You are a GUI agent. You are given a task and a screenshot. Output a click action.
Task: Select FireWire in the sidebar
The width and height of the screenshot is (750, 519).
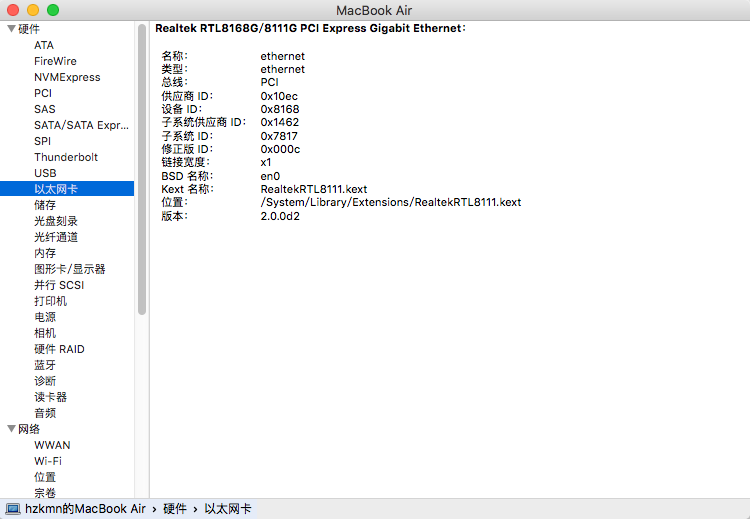(55, 61)
